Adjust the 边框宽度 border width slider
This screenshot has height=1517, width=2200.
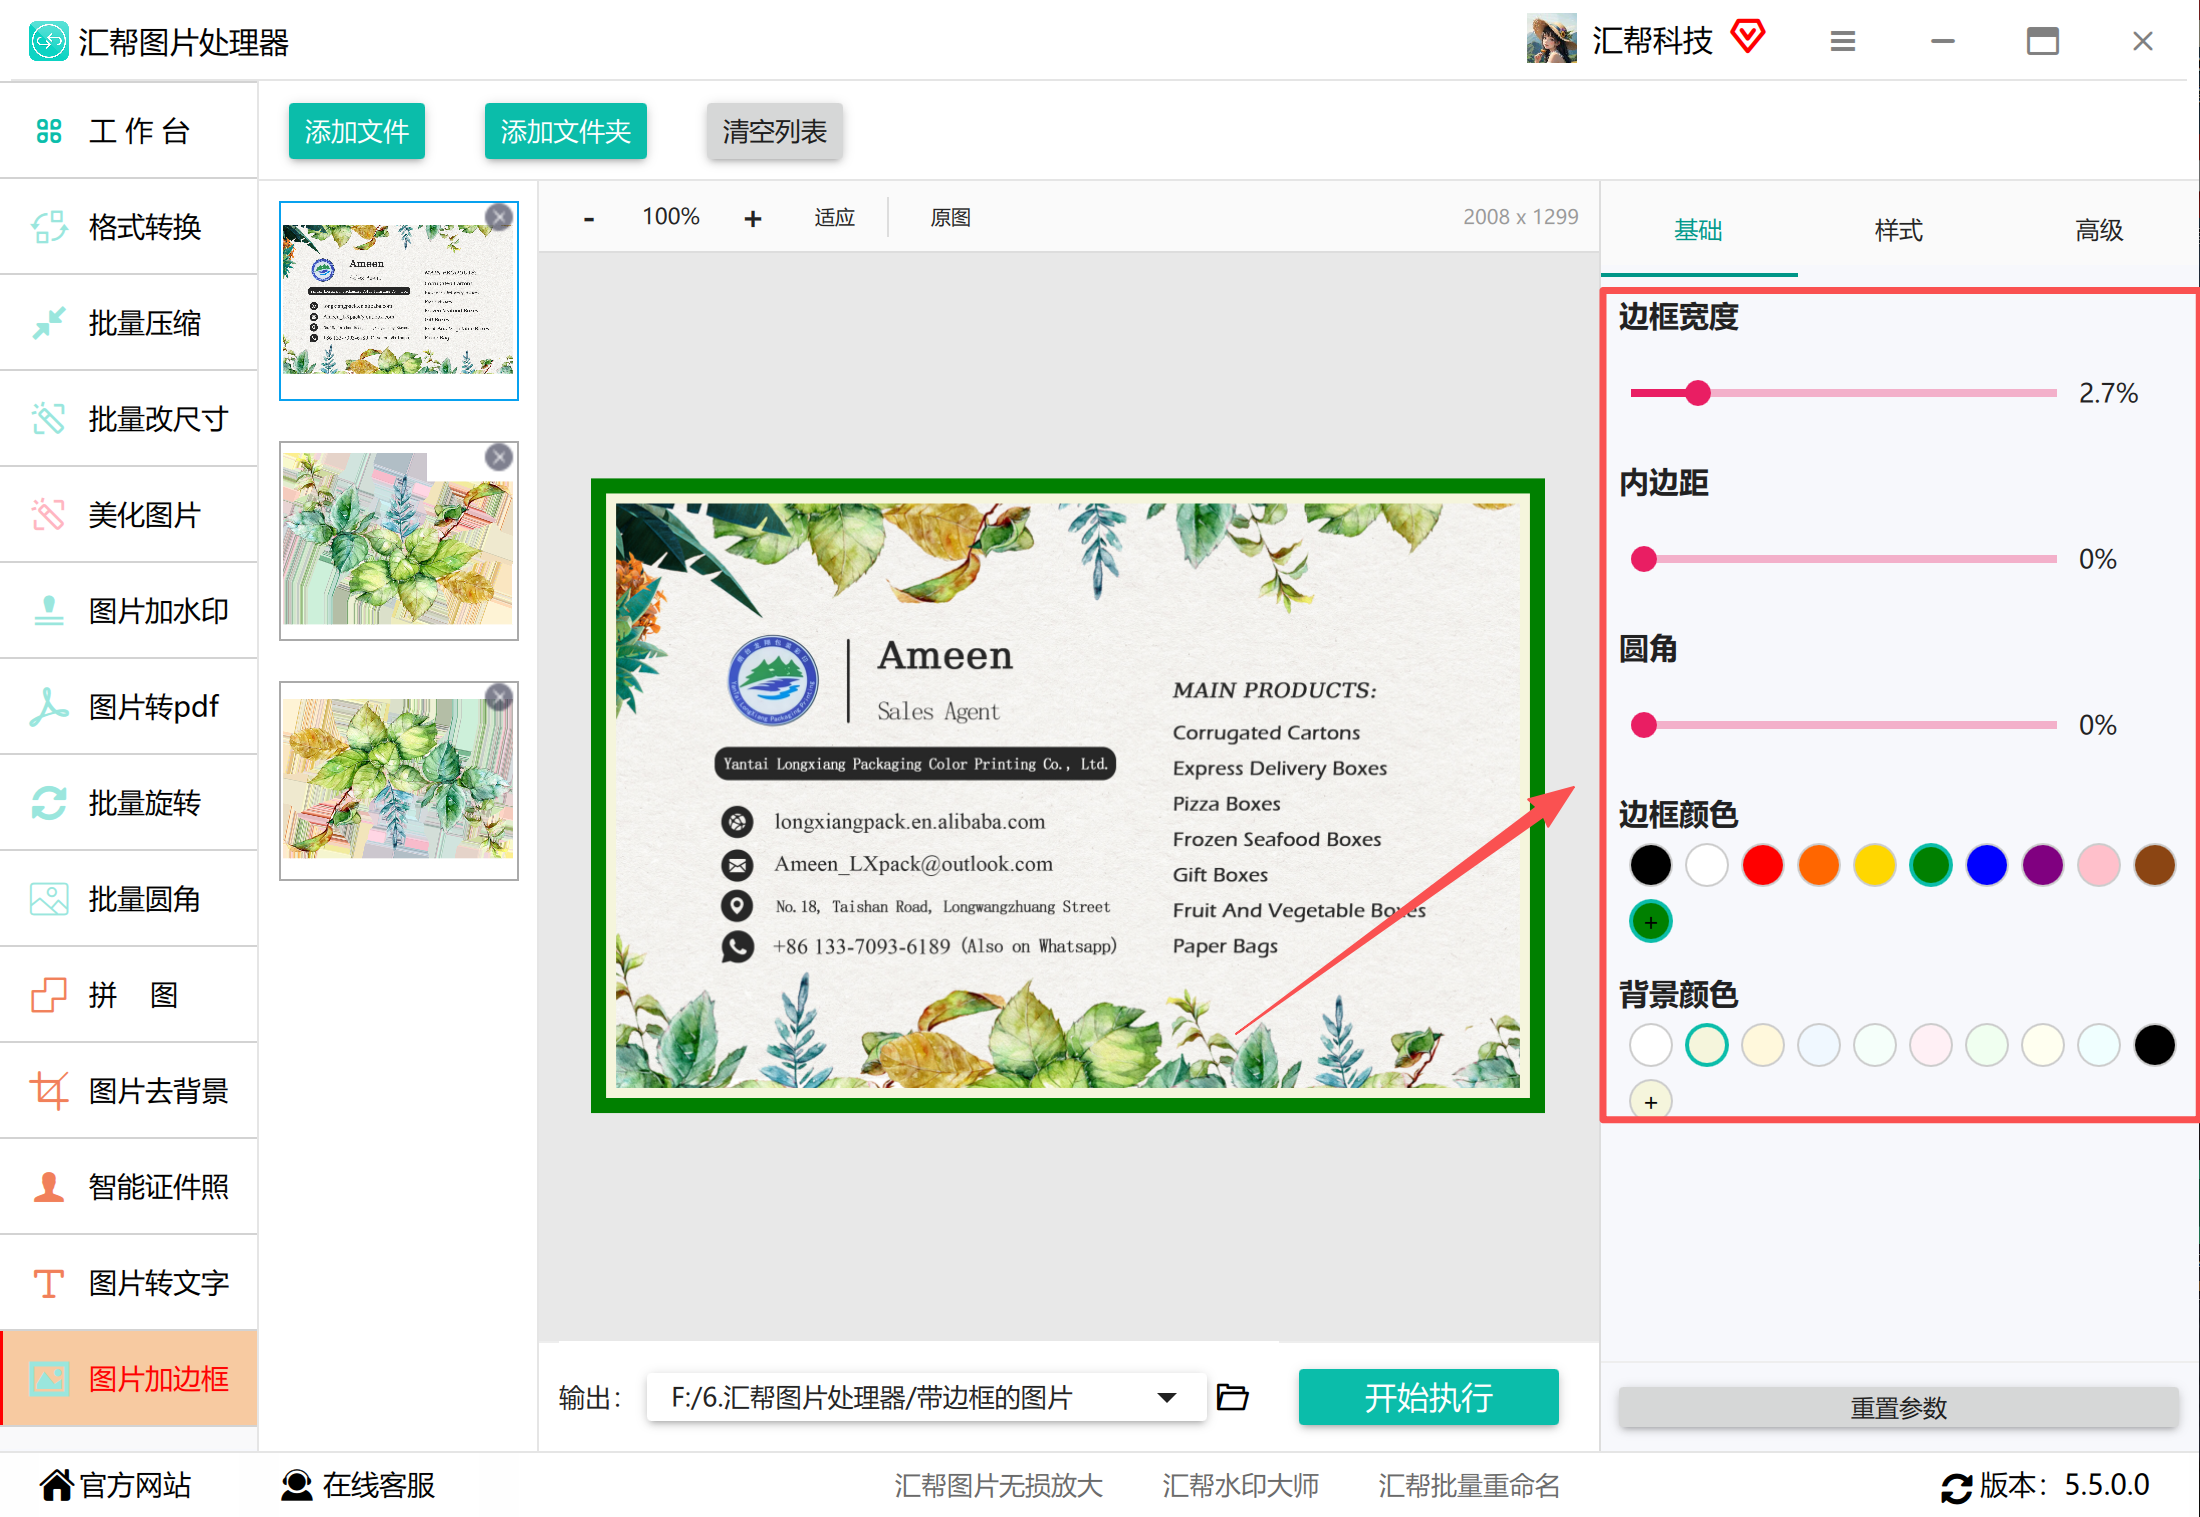[1843, 393]
